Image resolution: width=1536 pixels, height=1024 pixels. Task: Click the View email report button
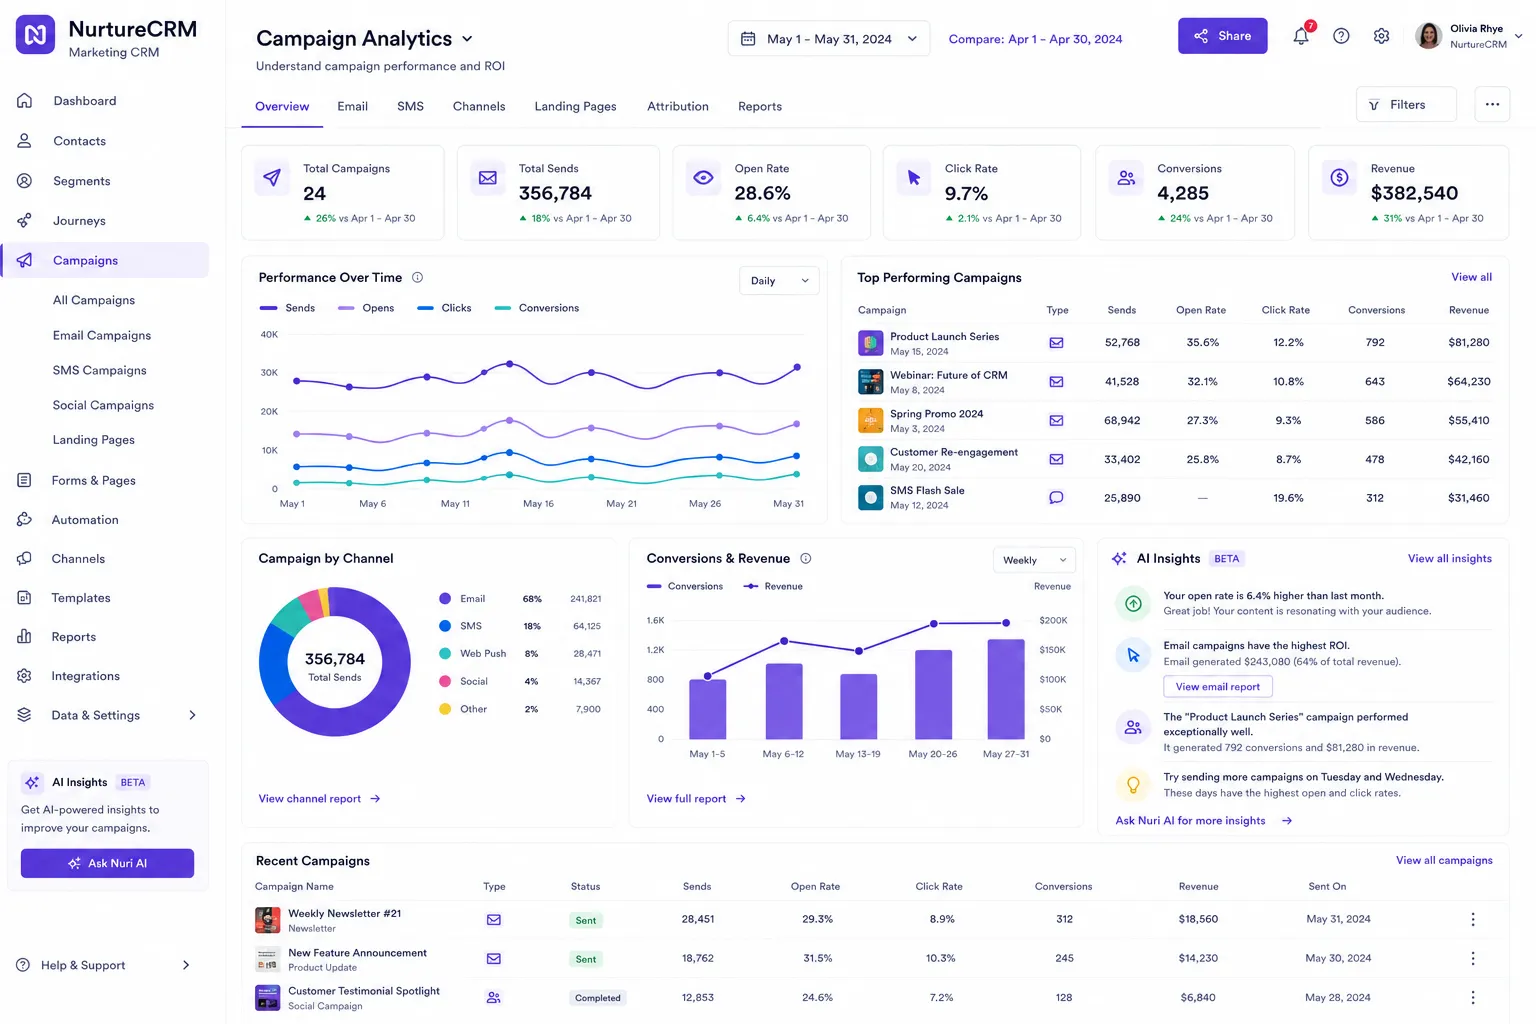(1218, 687)
